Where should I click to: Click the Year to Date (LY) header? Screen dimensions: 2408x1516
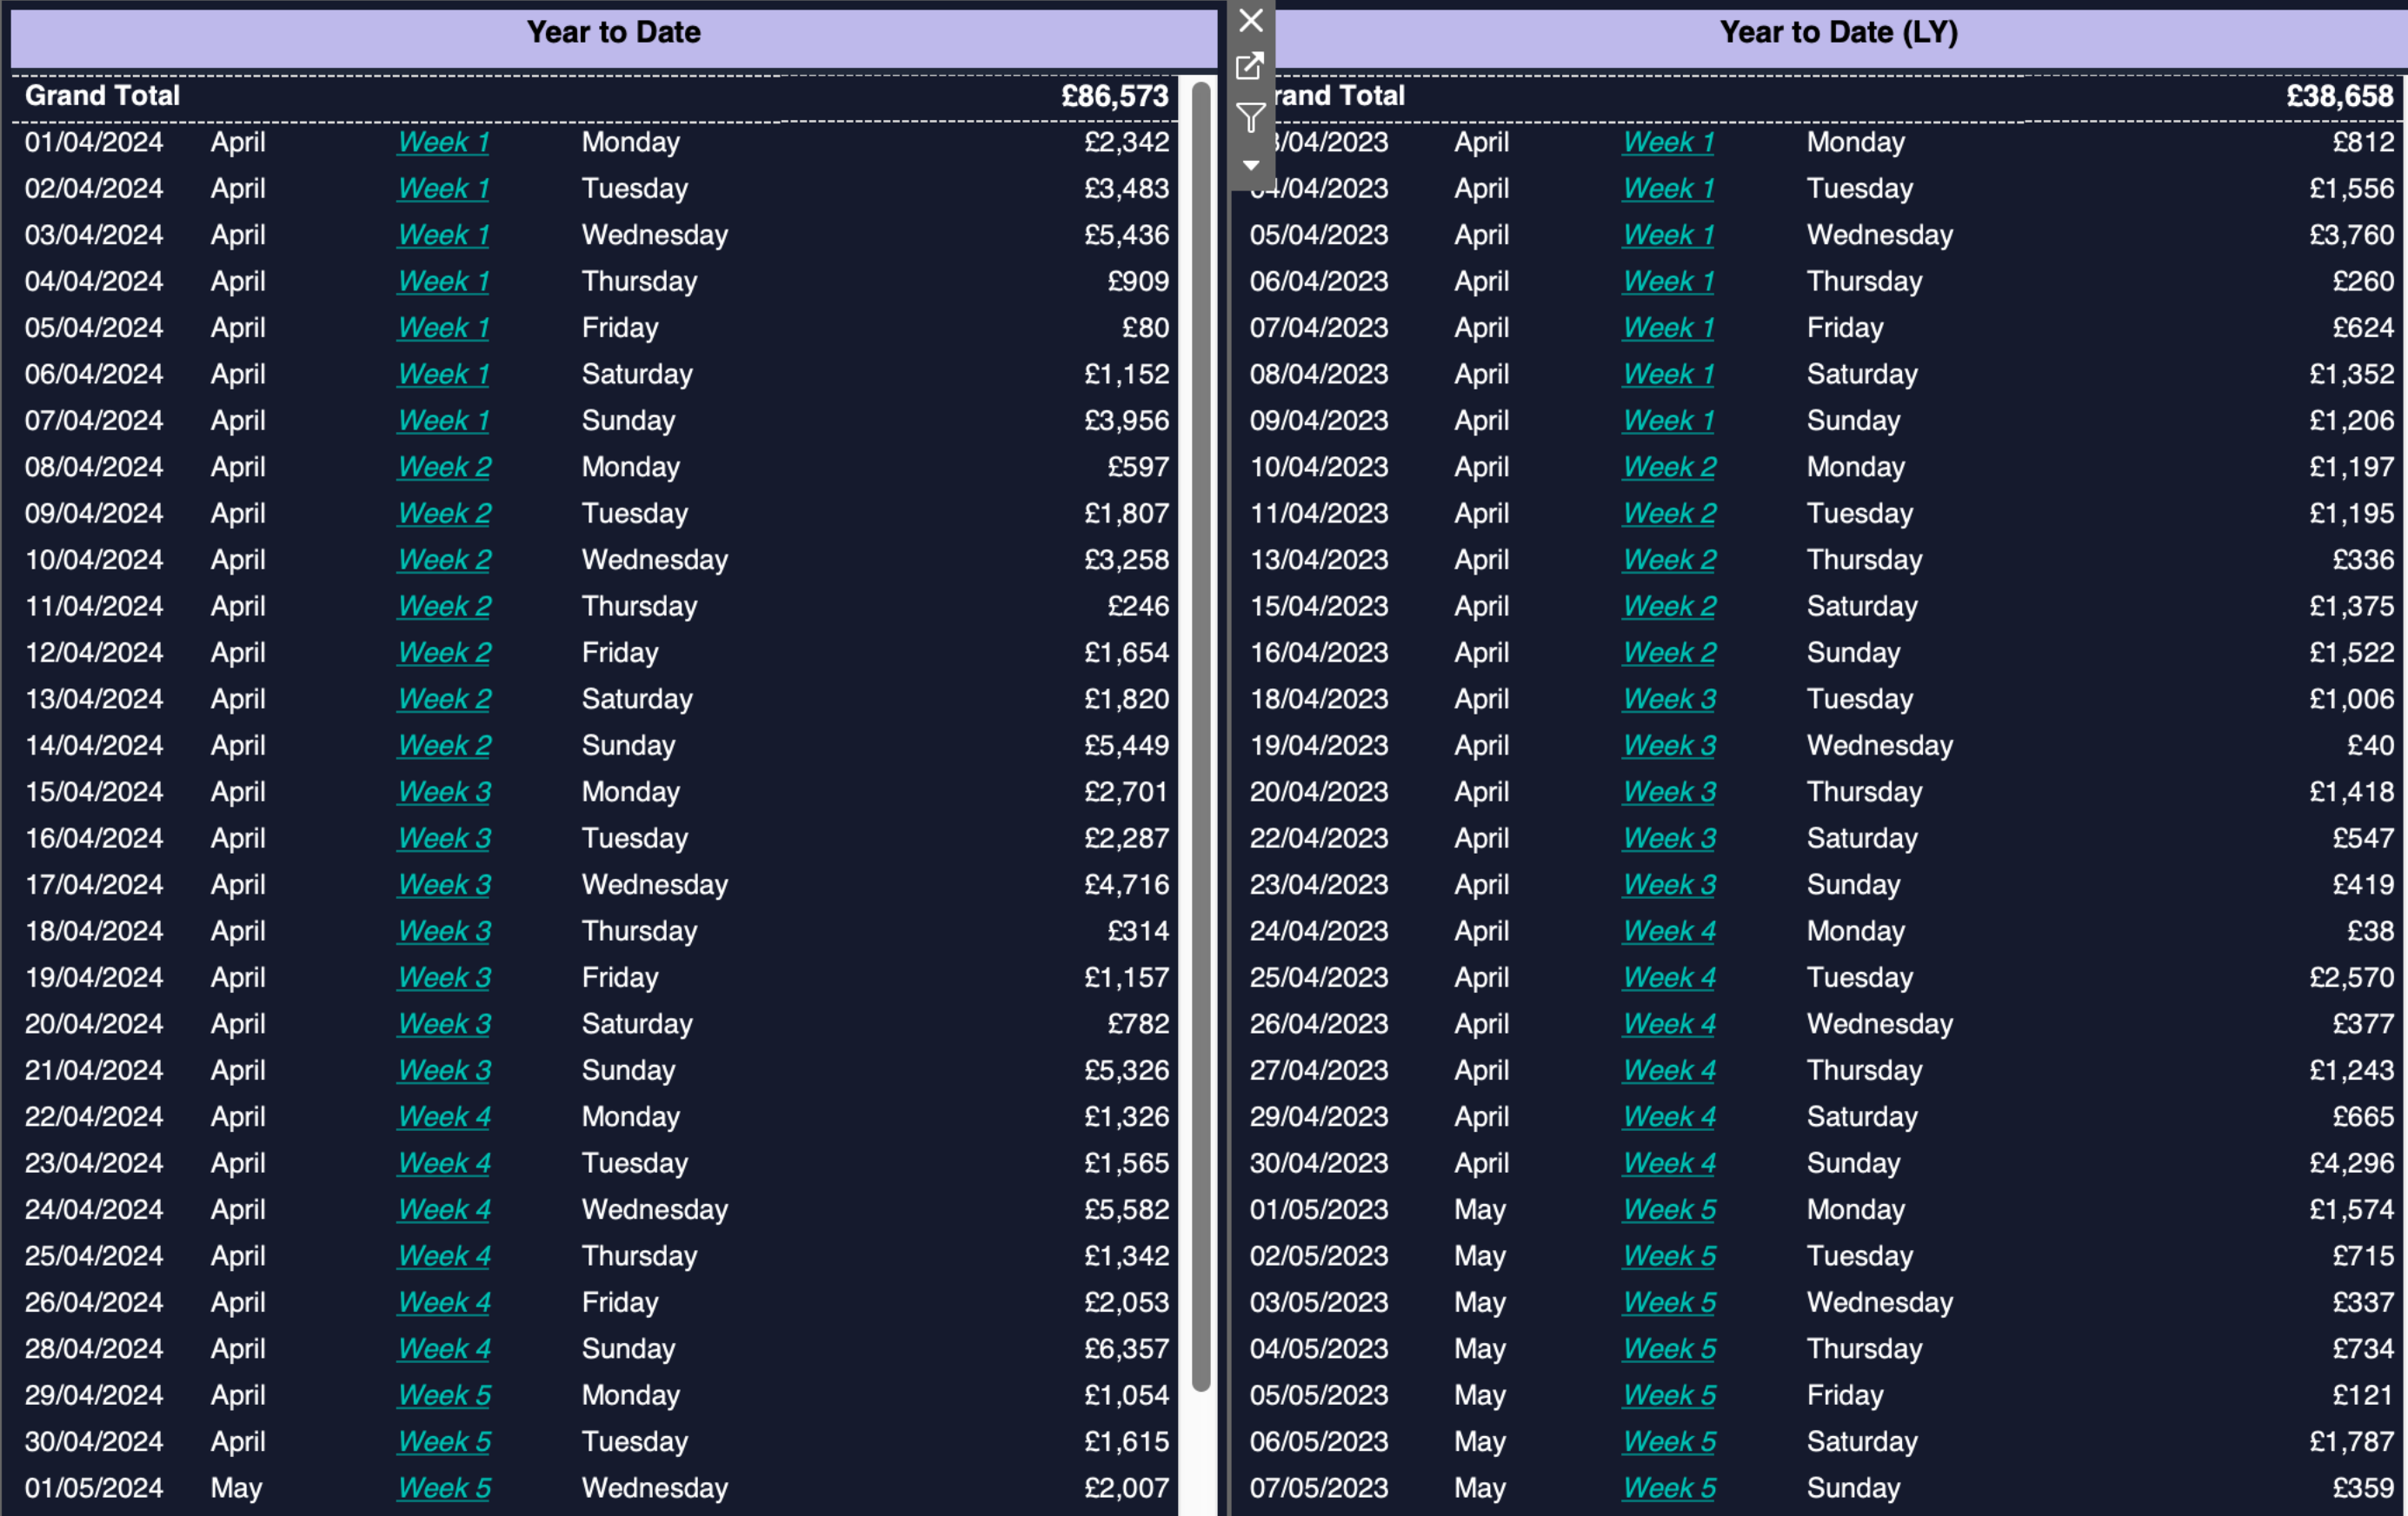1838,33
